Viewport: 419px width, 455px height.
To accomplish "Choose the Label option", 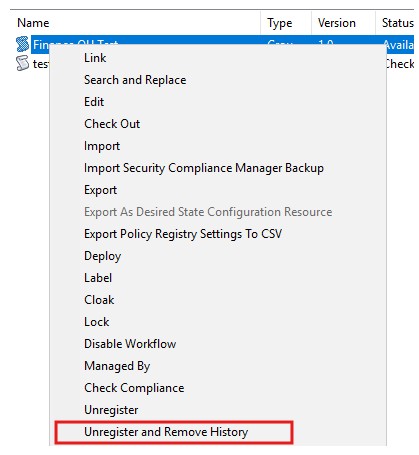I will (98, 278).
